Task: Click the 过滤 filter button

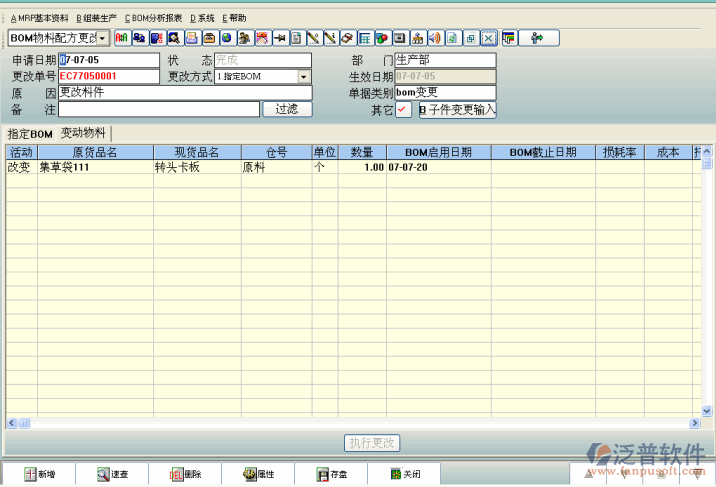Action: [287, 109]
